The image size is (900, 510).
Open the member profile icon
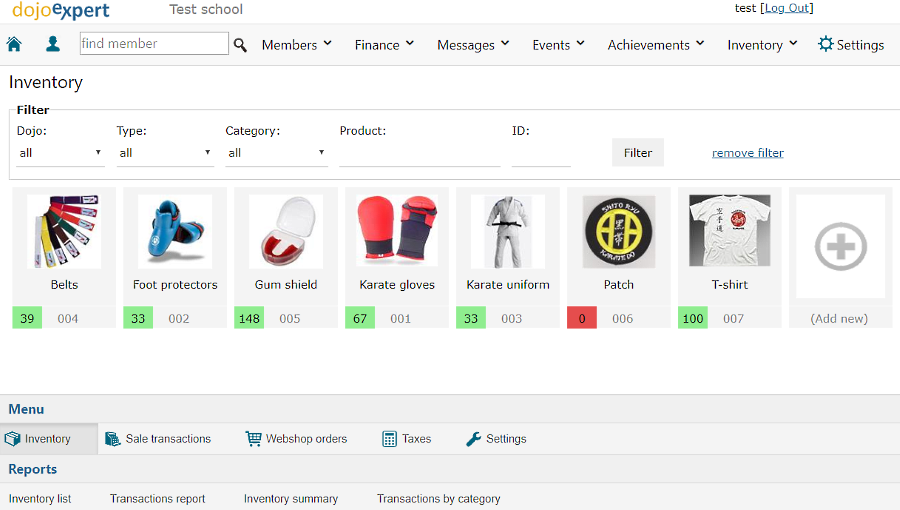point(53,44)
